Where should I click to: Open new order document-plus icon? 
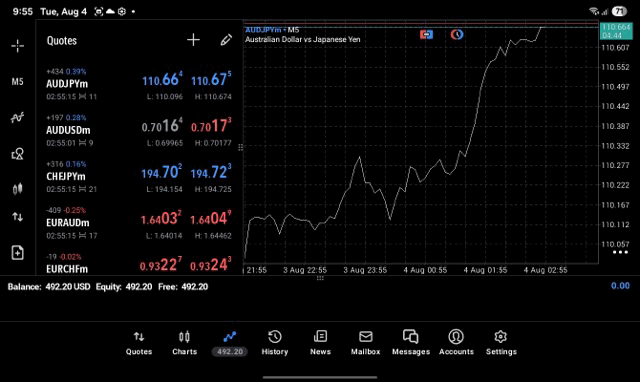(x=18, y=253)
